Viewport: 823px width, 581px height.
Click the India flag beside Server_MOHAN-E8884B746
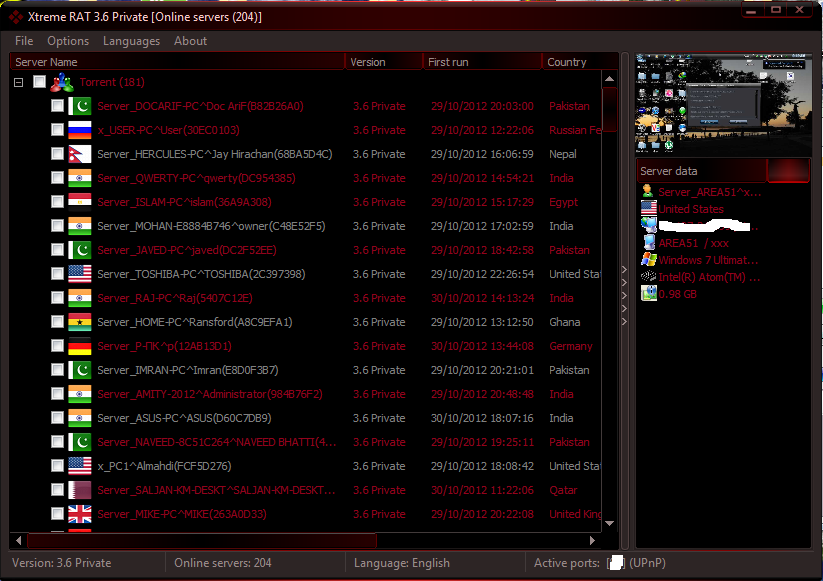click(x=80, y=226)
